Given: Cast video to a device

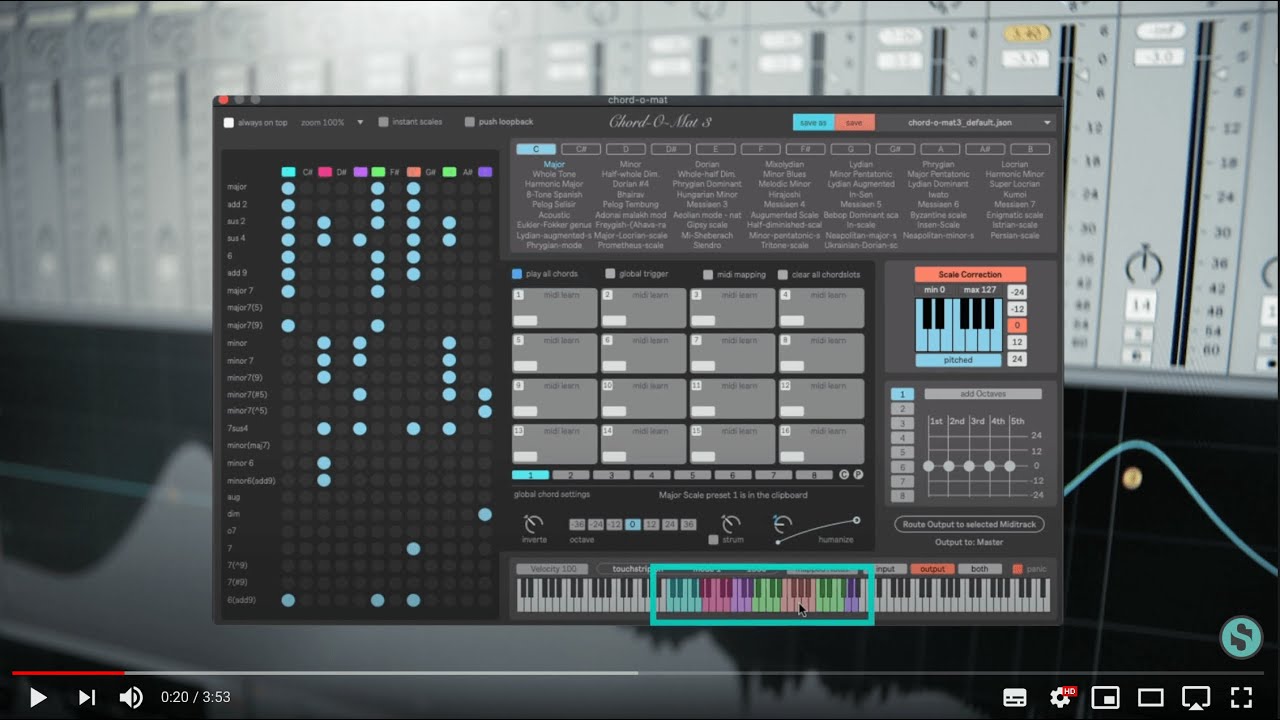Looking at the screenshot, I should click(1196, 697).
